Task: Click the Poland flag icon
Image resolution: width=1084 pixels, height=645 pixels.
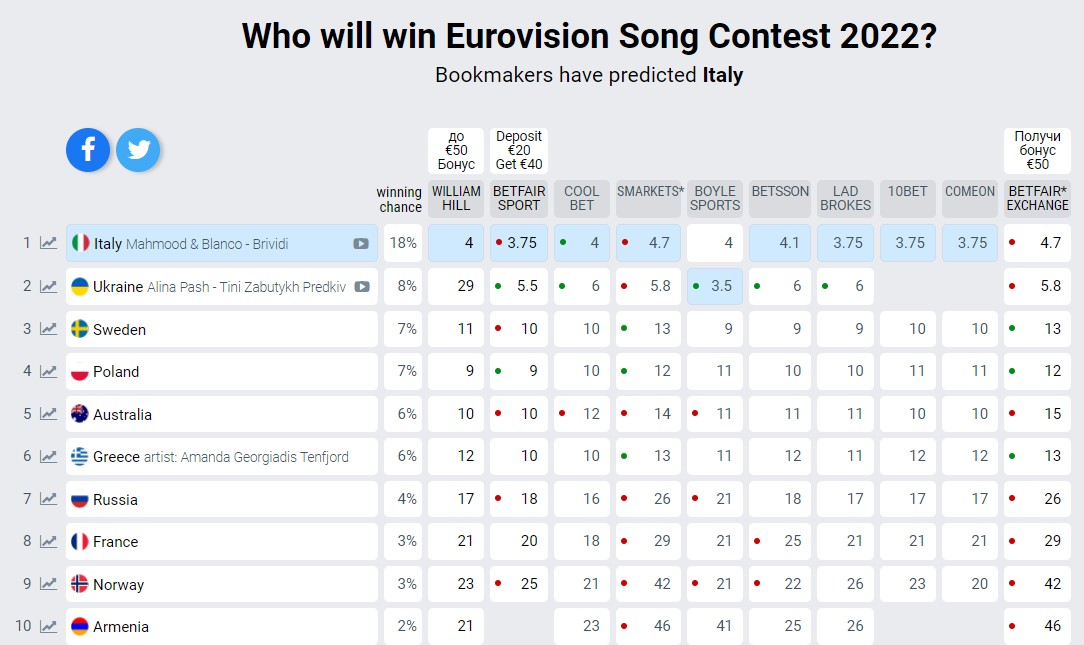Action: (80, 372)
